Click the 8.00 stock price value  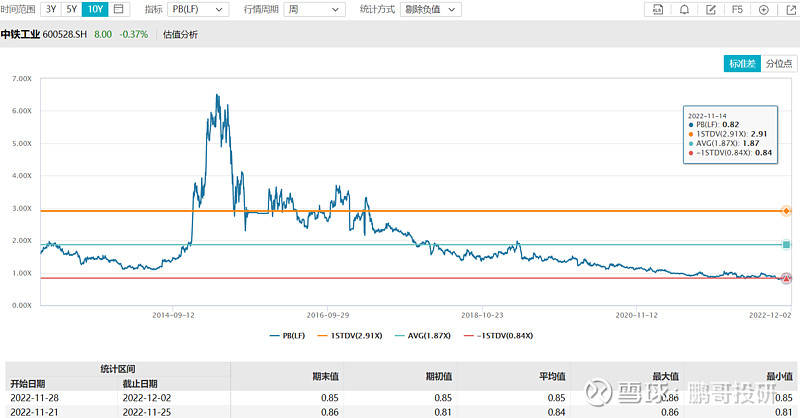(103, 35)
